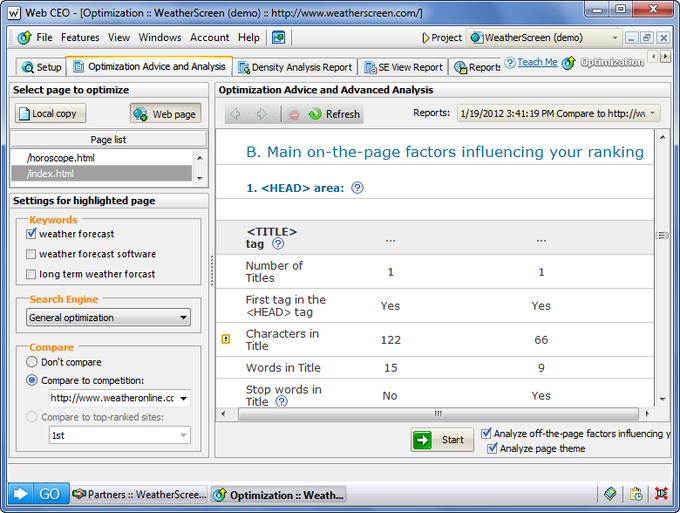Select /horoscope.html in page list
The width and height of the screenshot is (680, 513).
pos(101,158)
